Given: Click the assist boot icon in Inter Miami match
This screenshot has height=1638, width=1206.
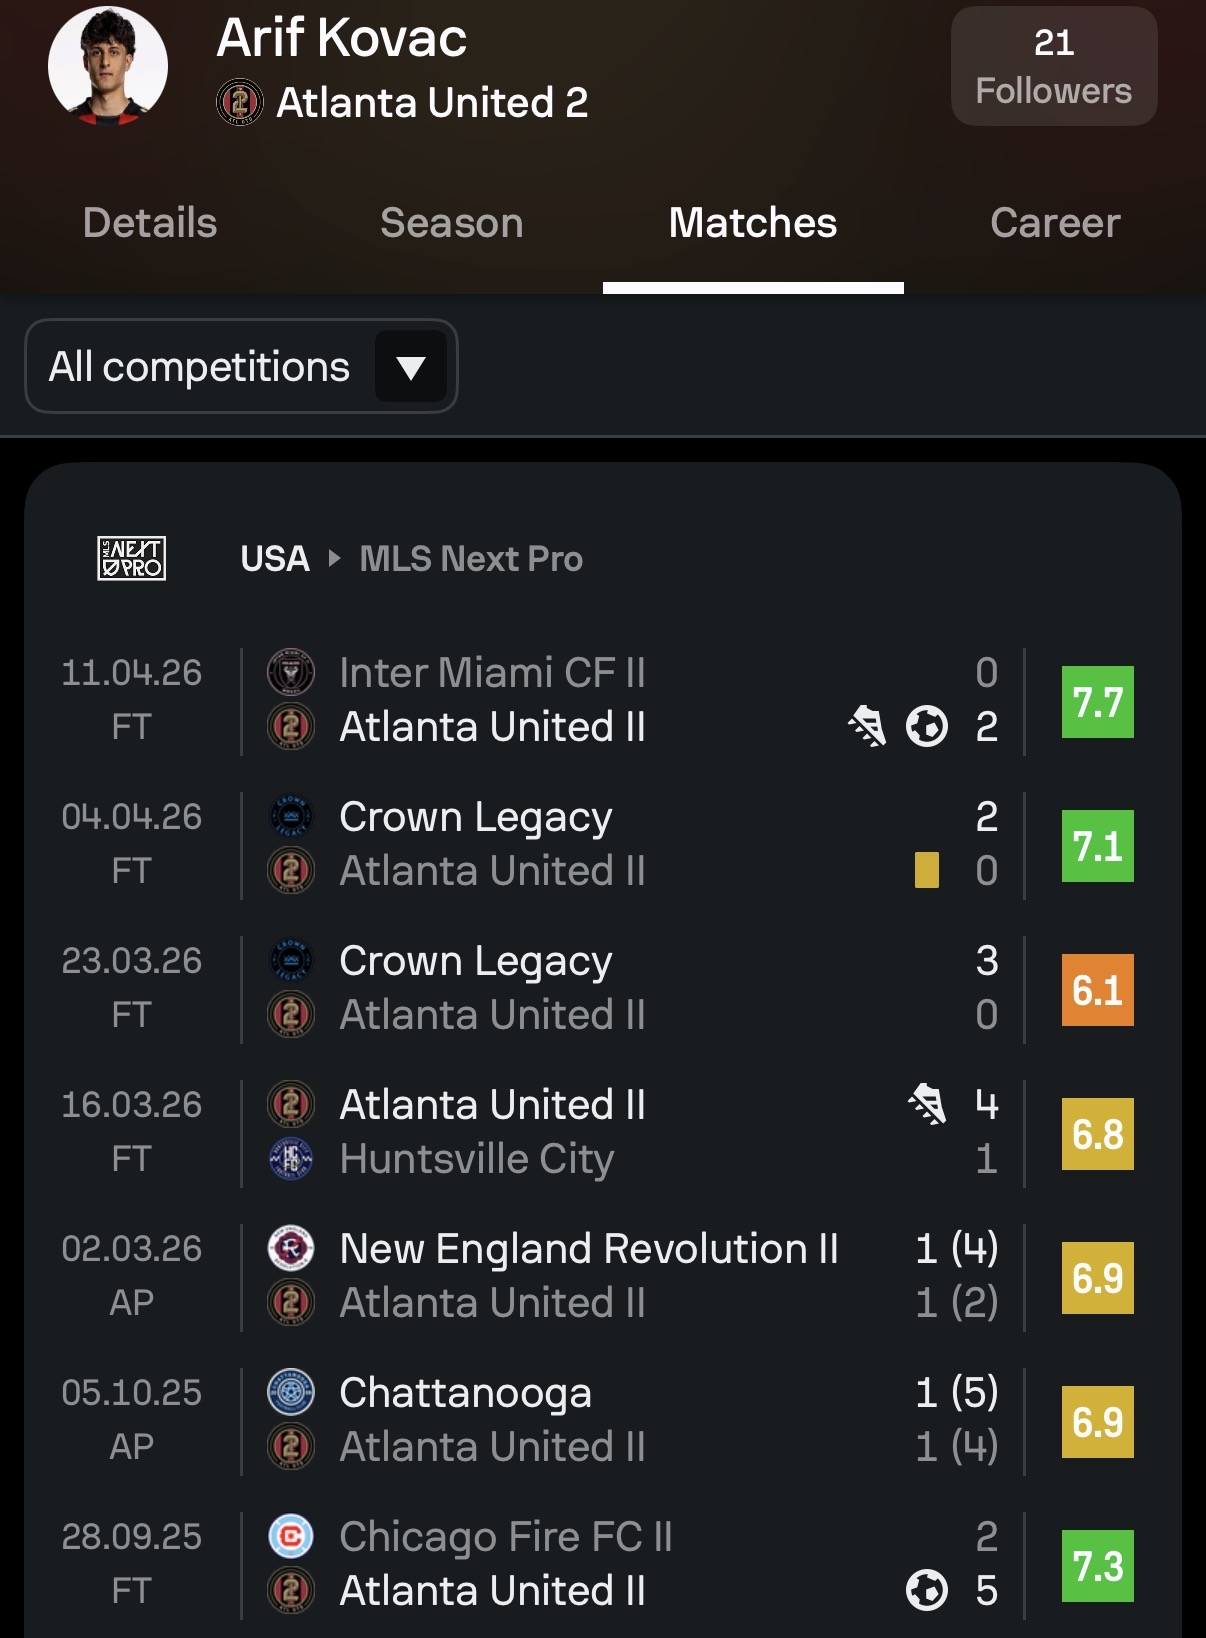Looking at the screenshot, I should 867,726.
